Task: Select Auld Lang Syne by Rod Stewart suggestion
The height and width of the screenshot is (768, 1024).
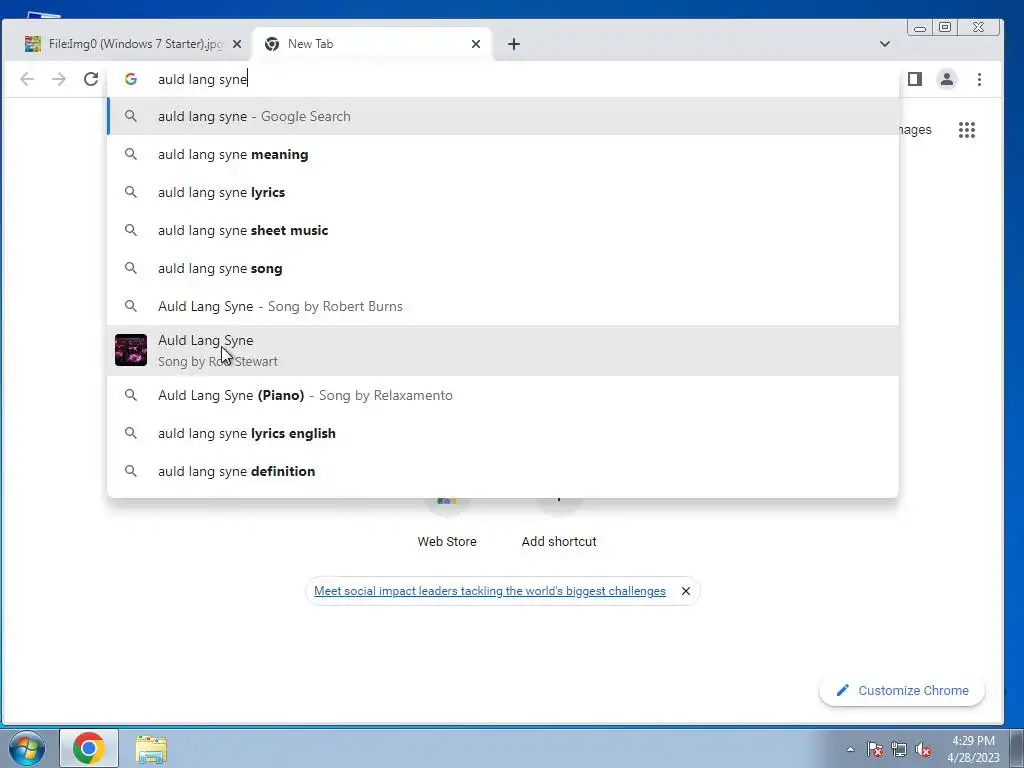Action: (x=503, y=351)
